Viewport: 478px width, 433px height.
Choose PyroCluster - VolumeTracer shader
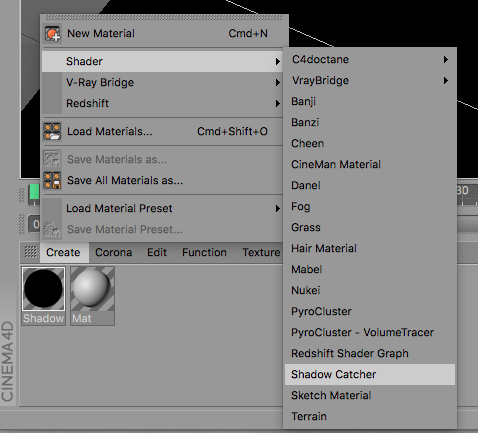coord(370,332)
